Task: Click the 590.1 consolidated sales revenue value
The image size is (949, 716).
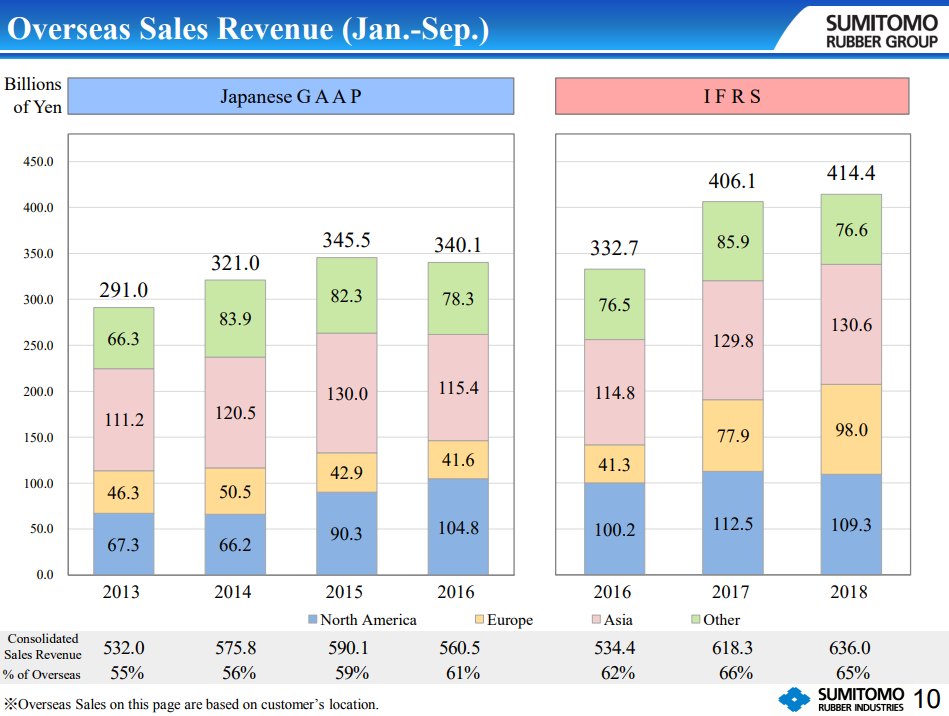Action: [x=348, y=648]
